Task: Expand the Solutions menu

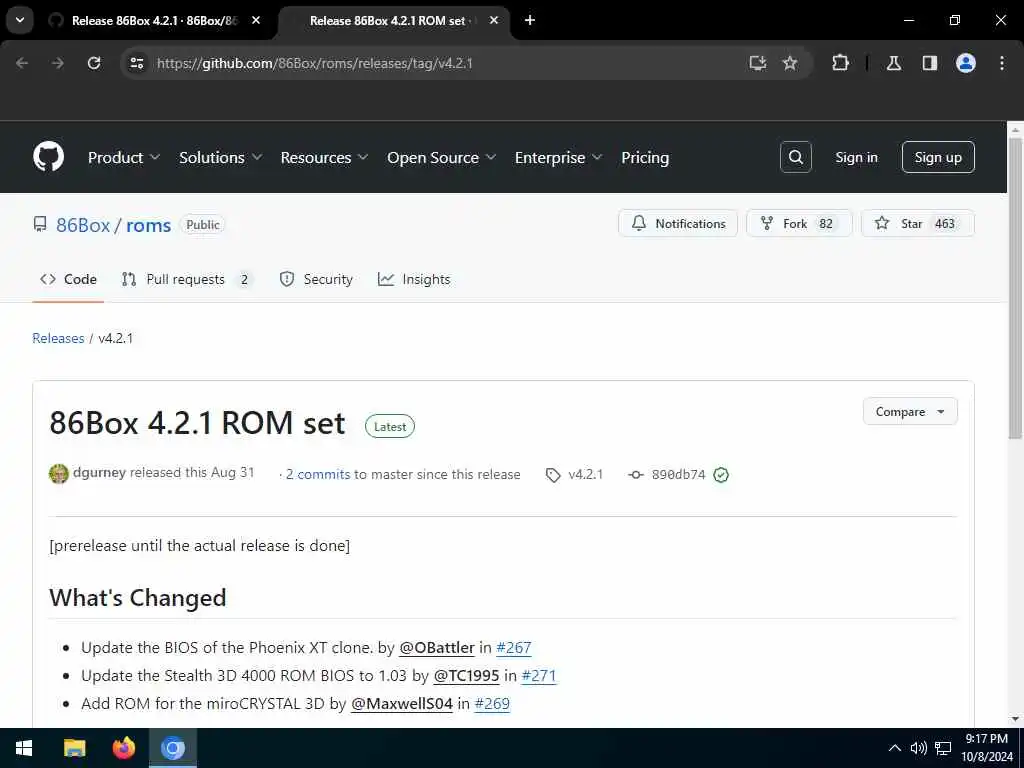Action: tap(220, 157)
